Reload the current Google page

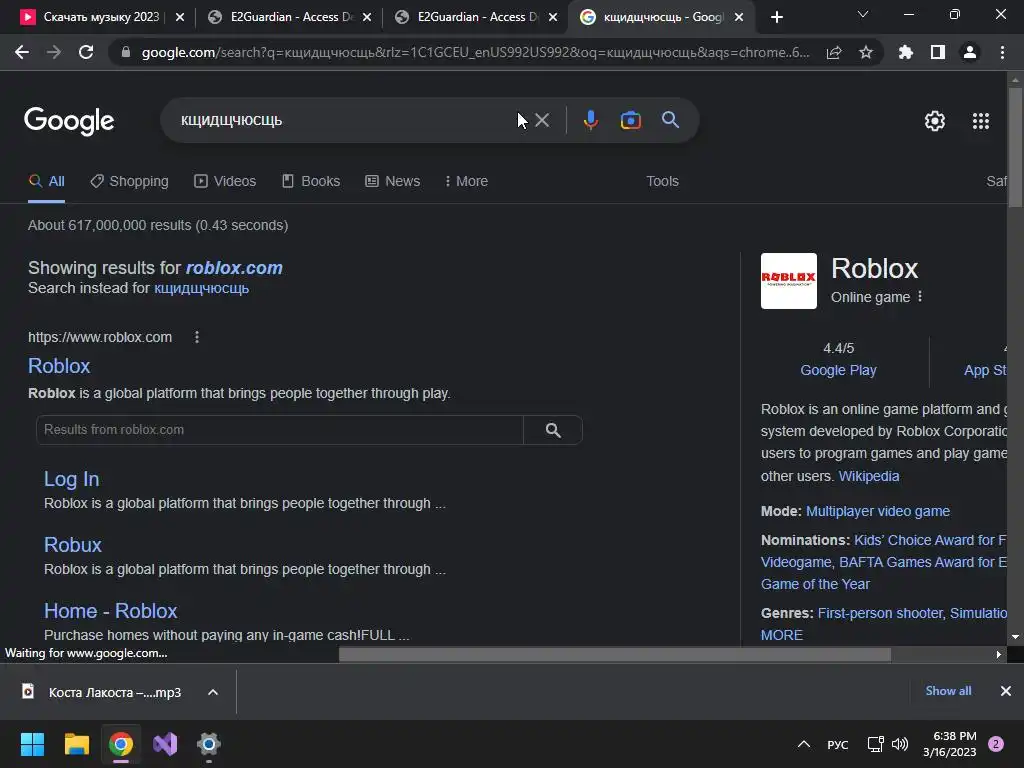click(x=86, y=52)
